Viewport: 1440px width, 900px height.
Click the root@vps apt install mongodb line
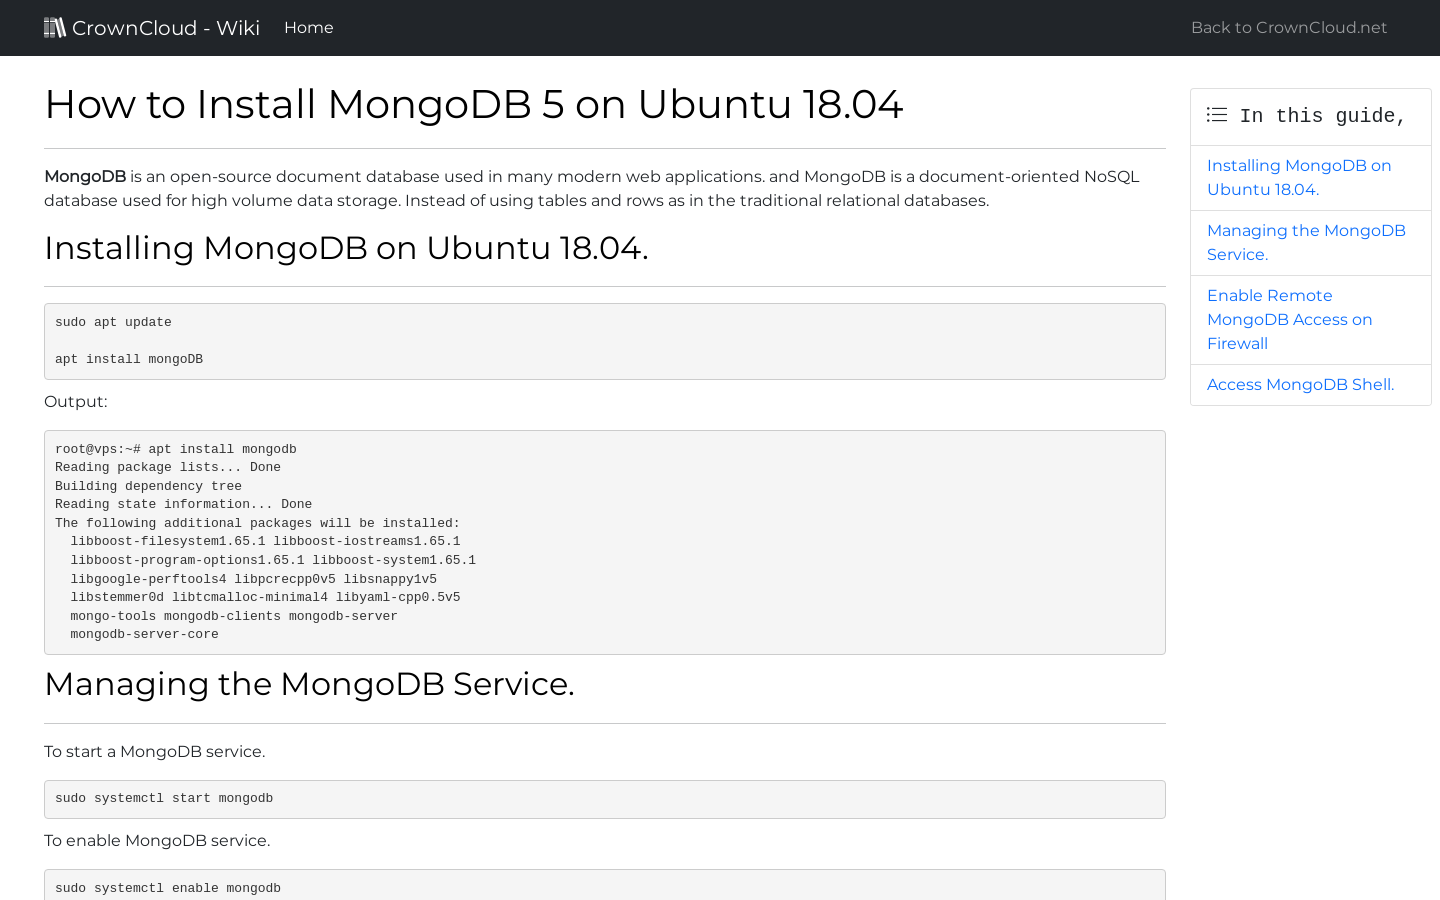tap(176, 449)
